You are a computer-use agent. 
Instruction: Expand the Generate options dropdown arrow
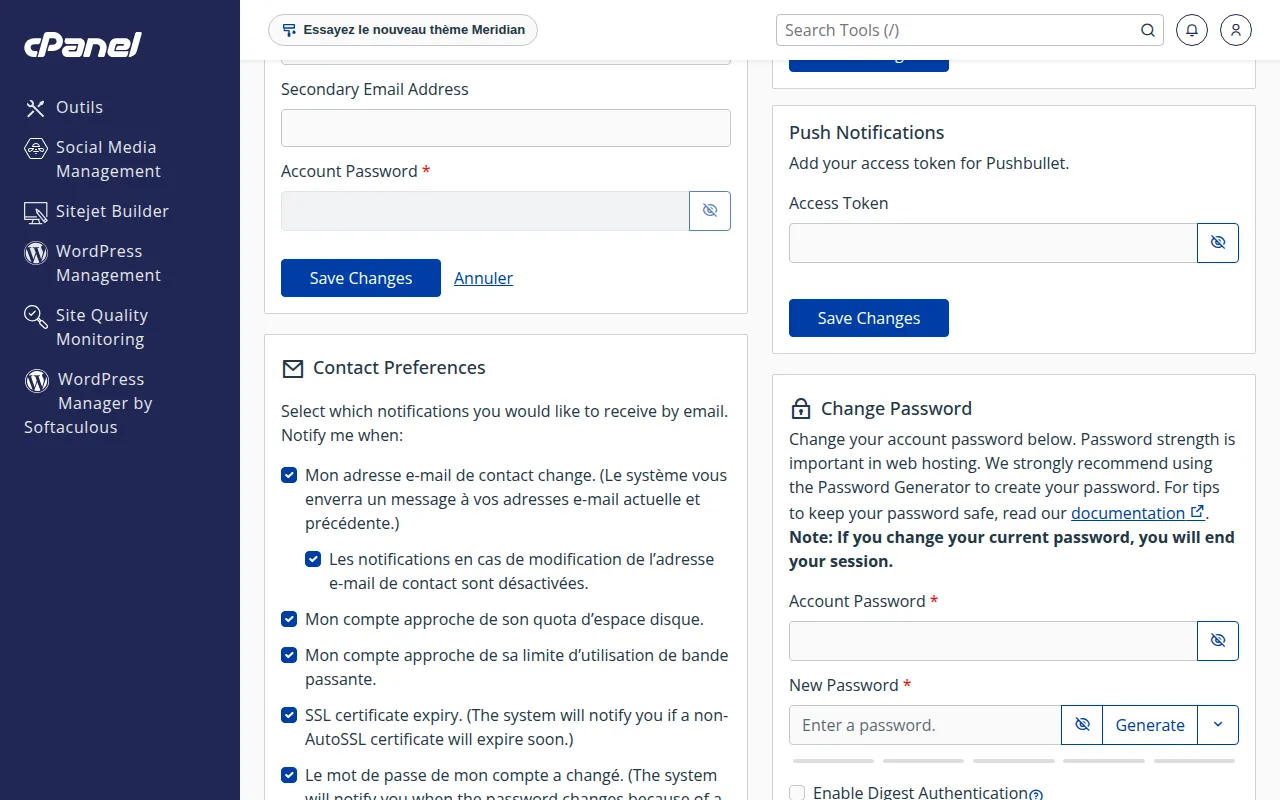point(1218,725)
